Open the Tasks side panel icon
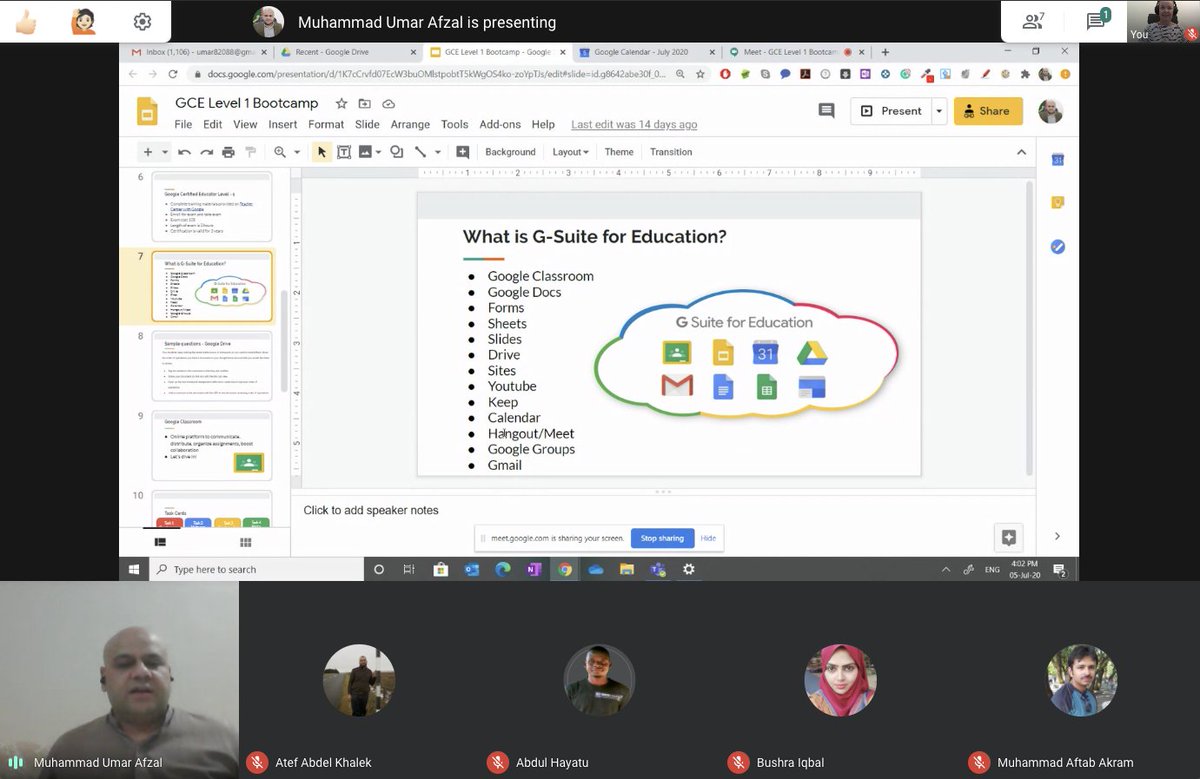 [1057, 246]
